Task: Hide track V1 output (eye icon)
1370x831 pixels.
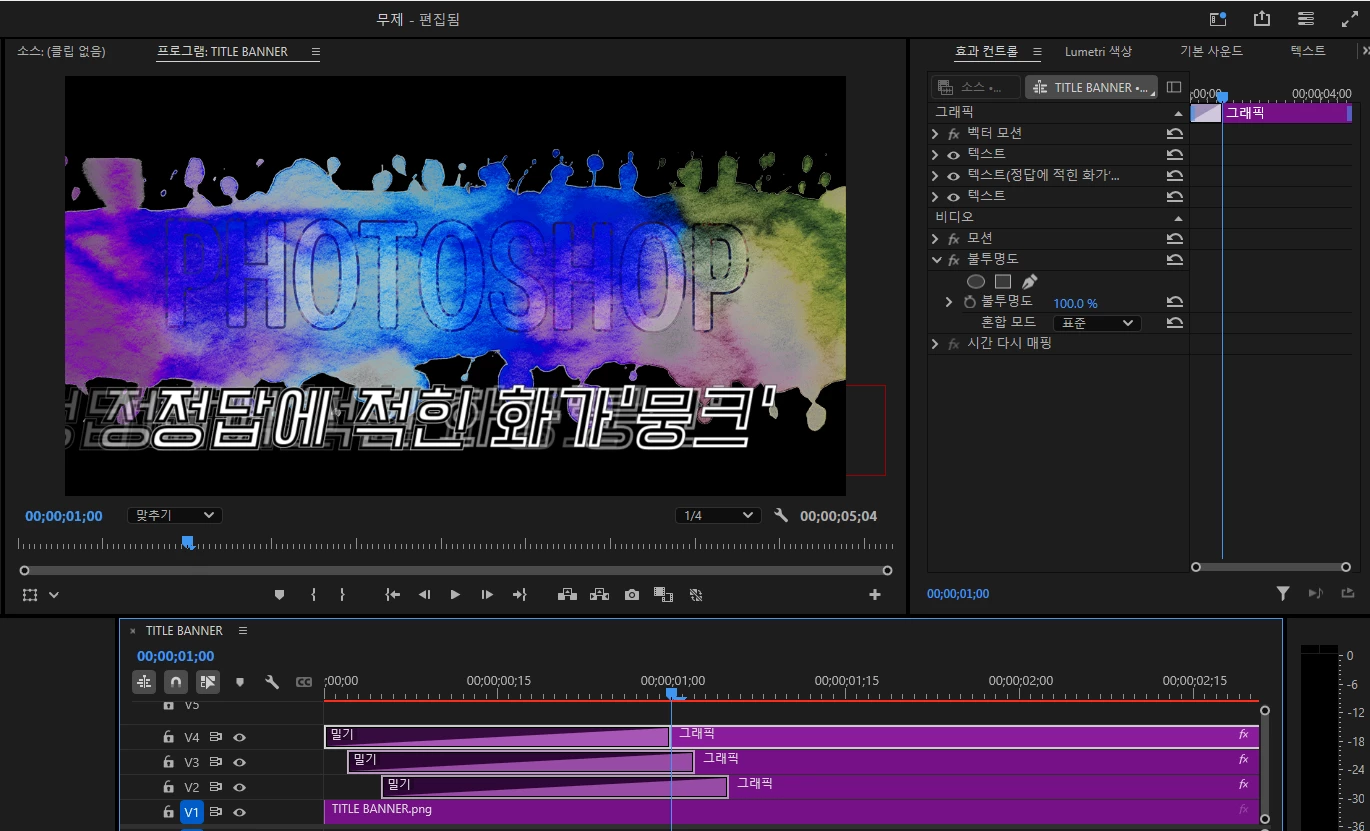Action: (240, 812)
